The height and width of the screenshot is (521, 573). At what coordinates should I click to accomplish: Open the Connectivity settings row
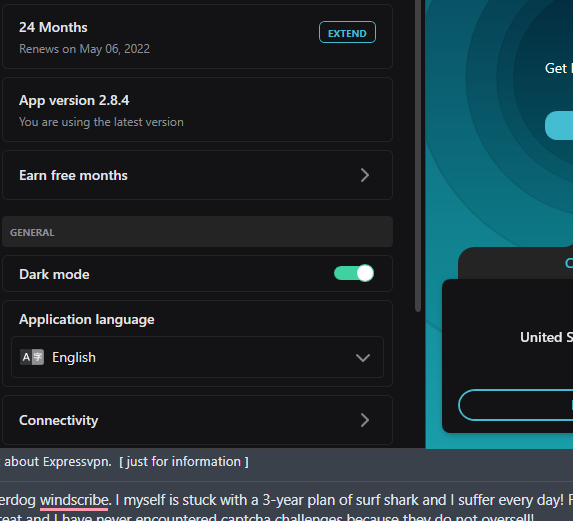(197, 420)
